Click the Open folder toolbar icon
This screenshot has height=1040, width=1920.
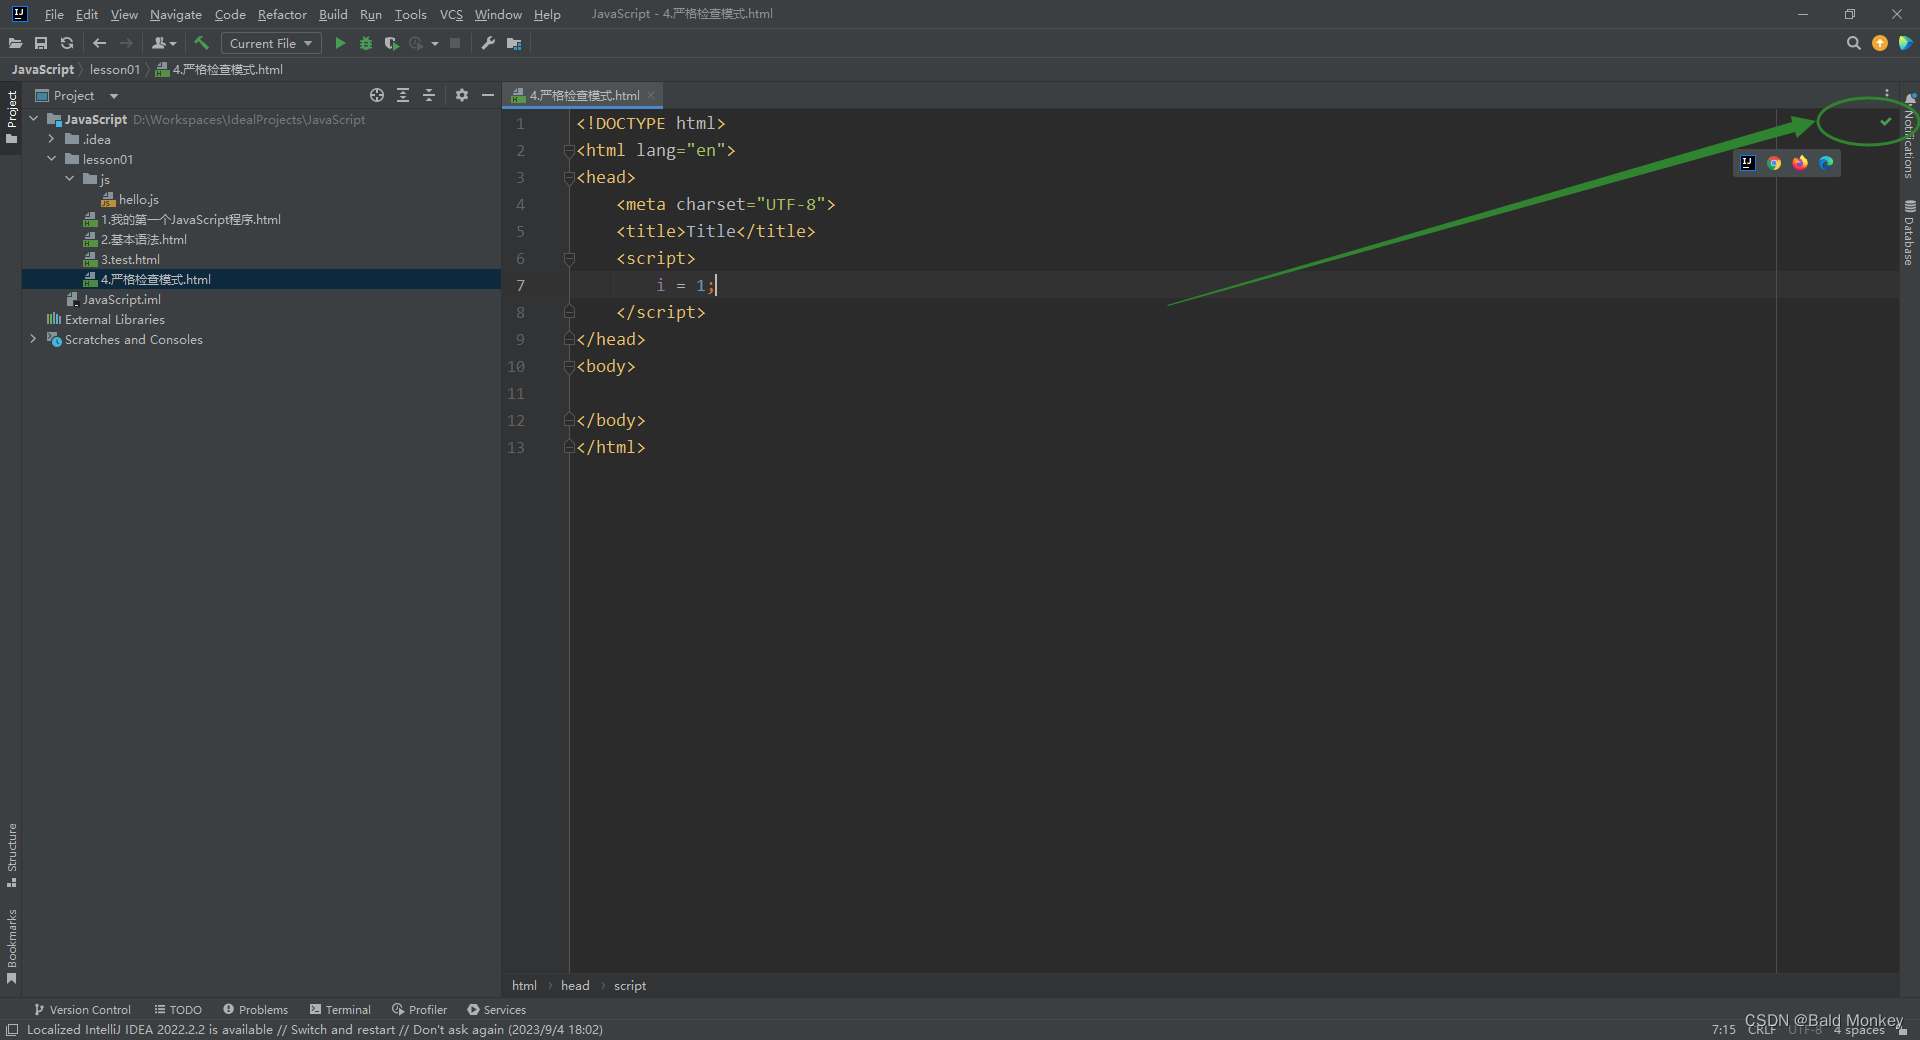[15, 43]
